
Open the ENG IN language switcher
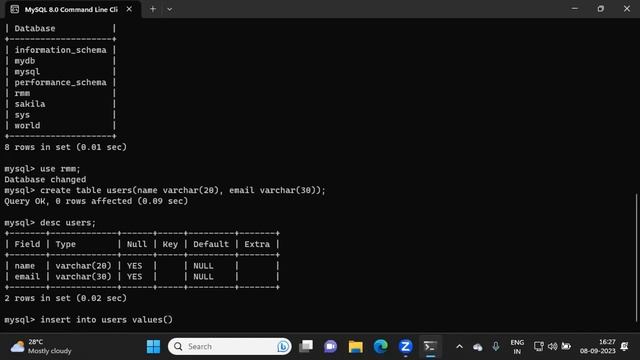(517, 347)
